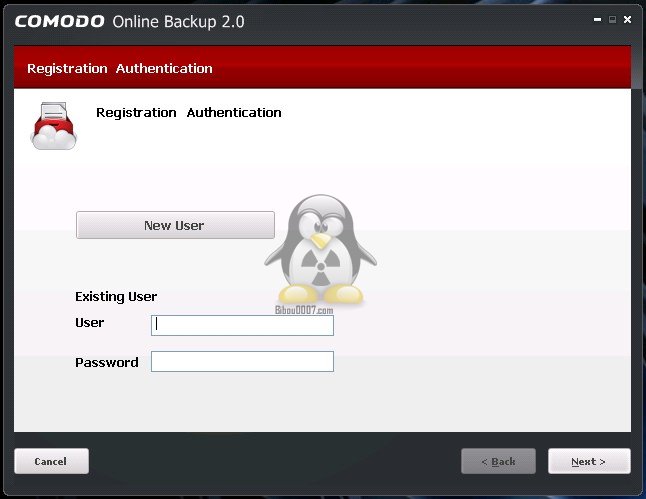Viewport: 646px width, 499px height.
Task: Minimize the Comodo Online Backup window
Action: [597, 19]
